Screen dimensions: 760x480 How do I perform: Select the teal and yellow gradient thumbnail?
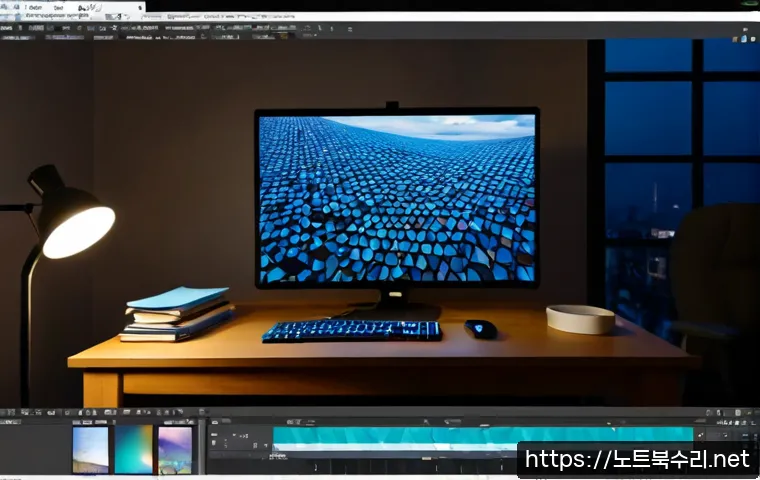point(133,449)
